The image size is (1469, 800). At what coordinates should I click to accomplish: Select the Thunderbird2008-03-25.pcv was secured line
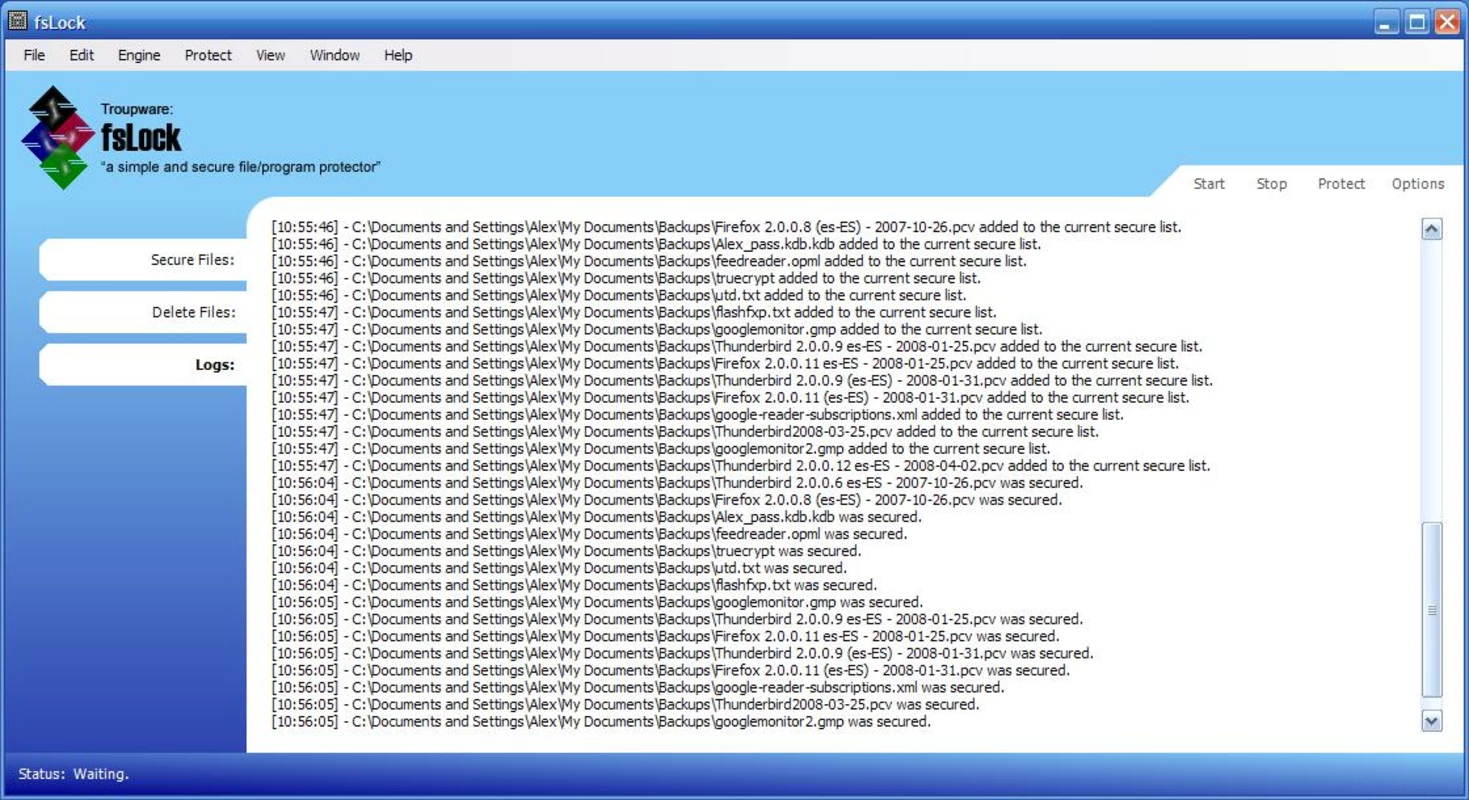tap(626, 704)
